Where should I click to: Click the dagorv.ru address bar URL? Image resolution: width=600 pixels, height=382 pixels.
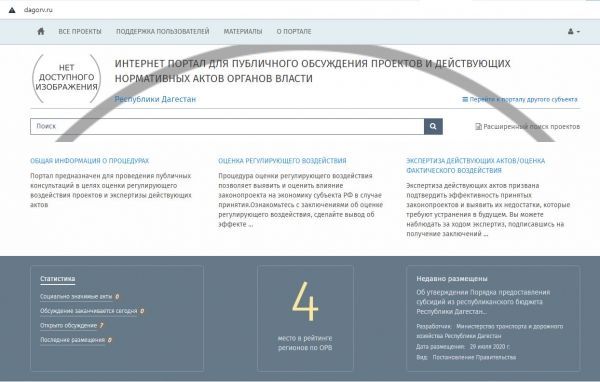point(38,10)
